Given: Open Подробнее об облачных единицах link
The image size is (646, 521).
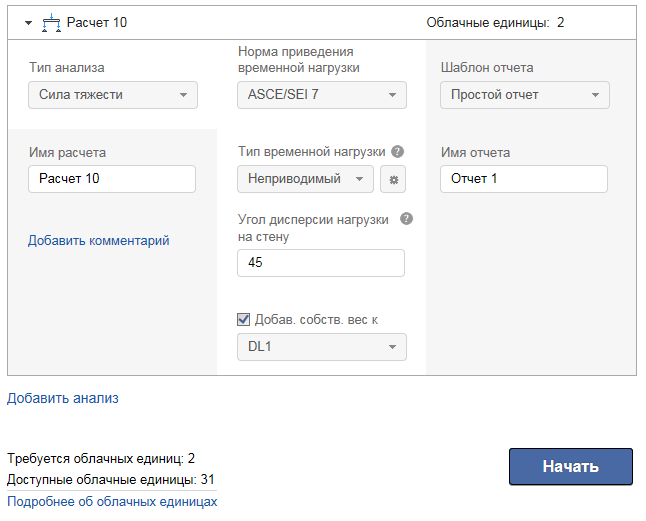Looking at the screenshot, I should pos(112,501).
